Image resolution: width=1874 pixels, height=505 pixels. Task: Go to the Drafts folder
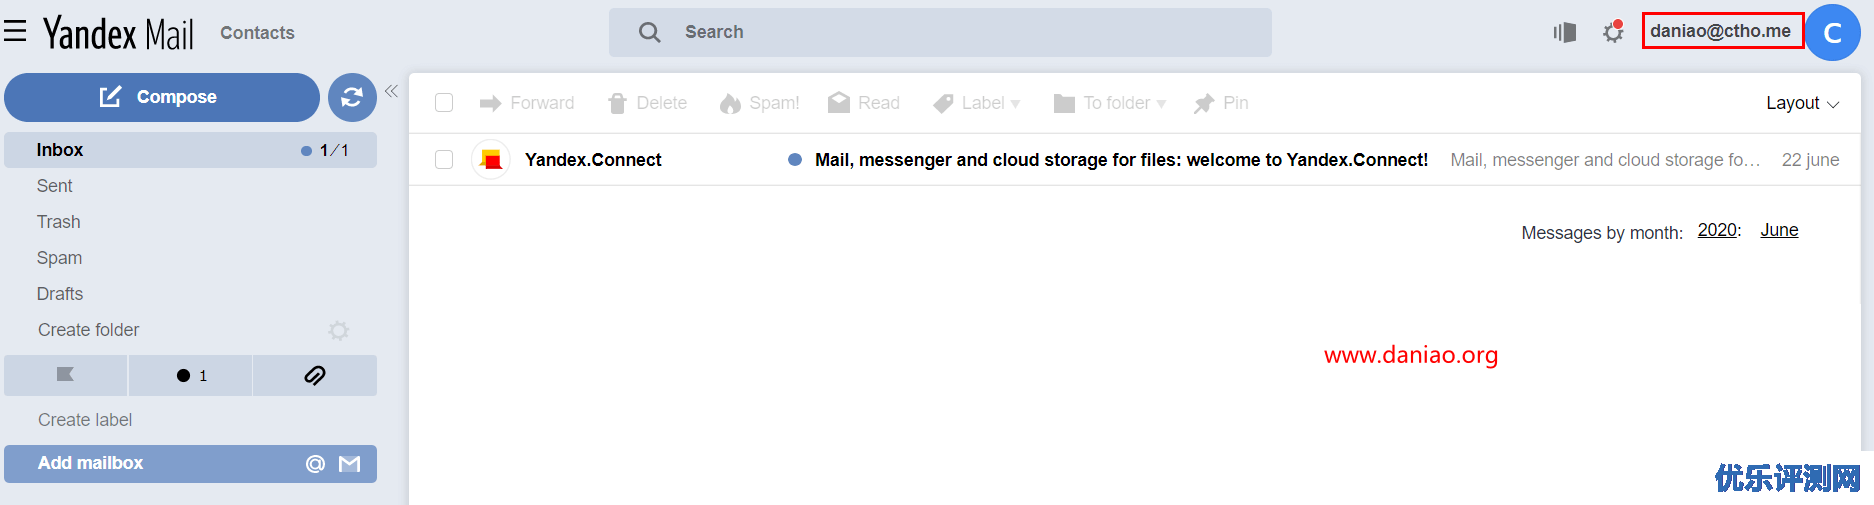click(x=60, y=294)
